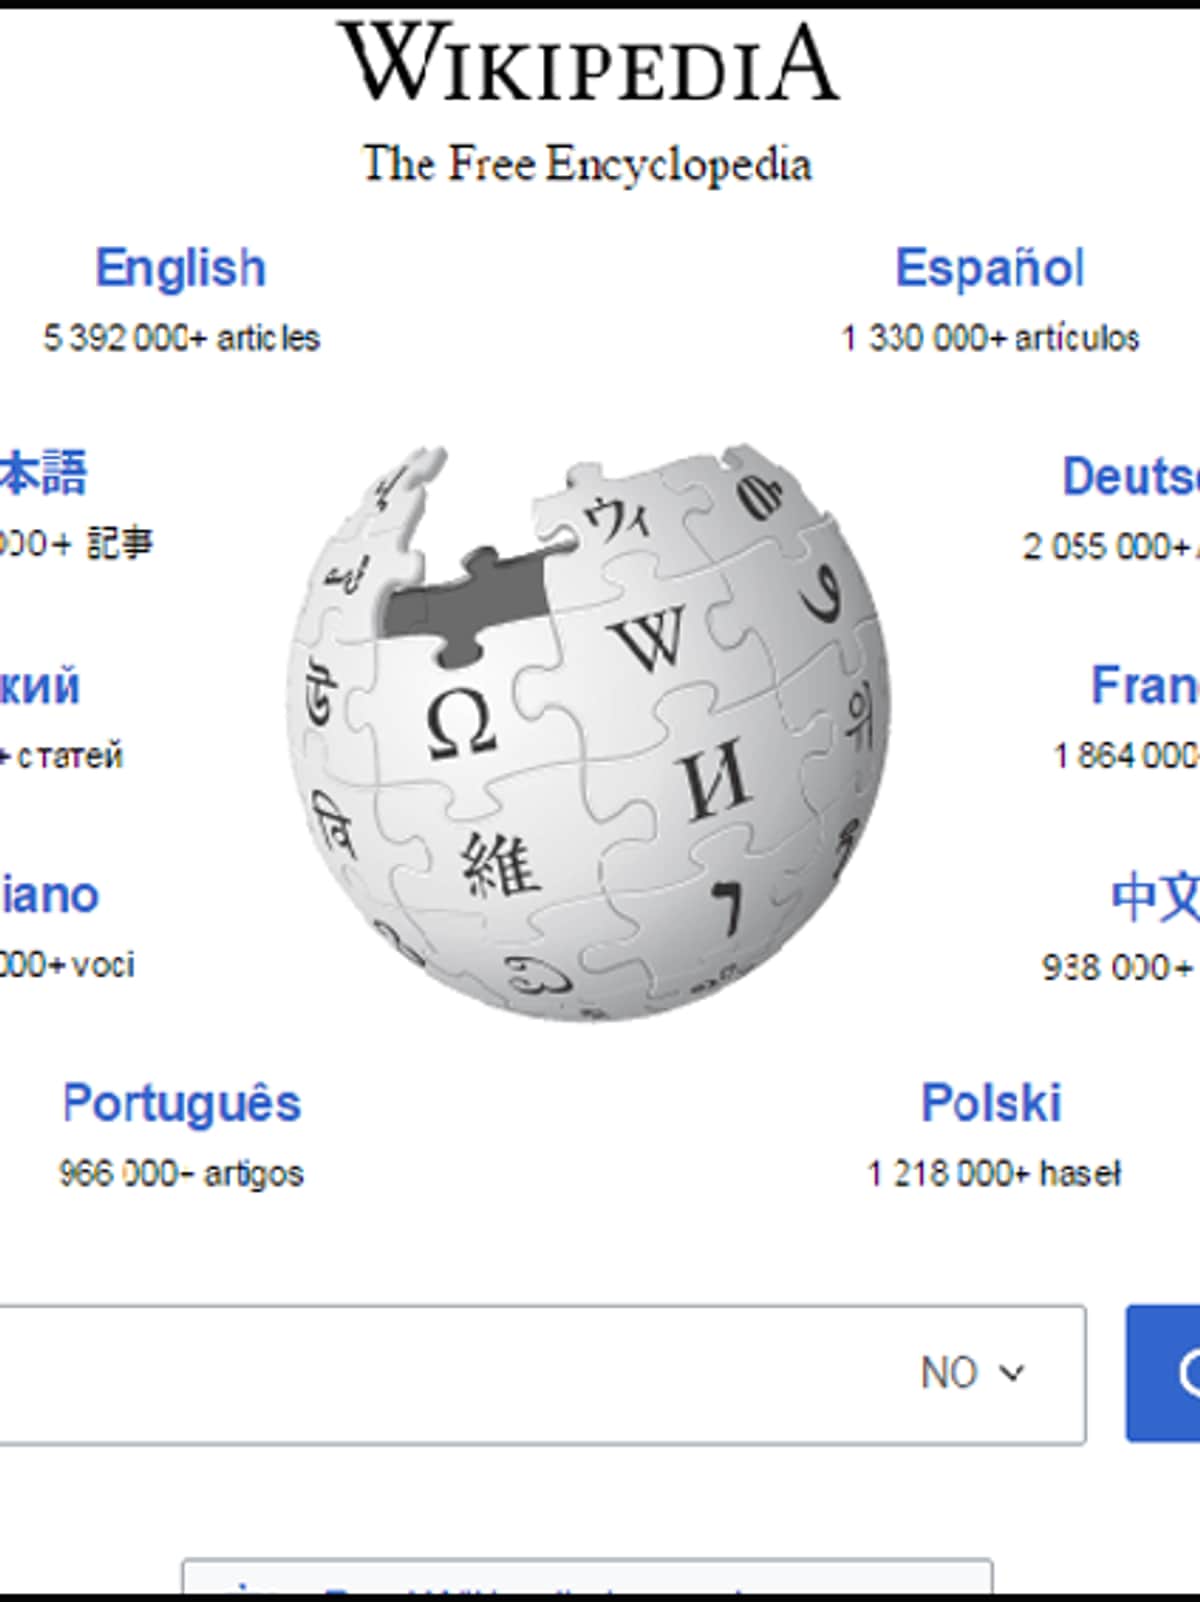Open the Português Wikipedia link
This screenshot has height=1602, width=1200.
coord(181,1104)
